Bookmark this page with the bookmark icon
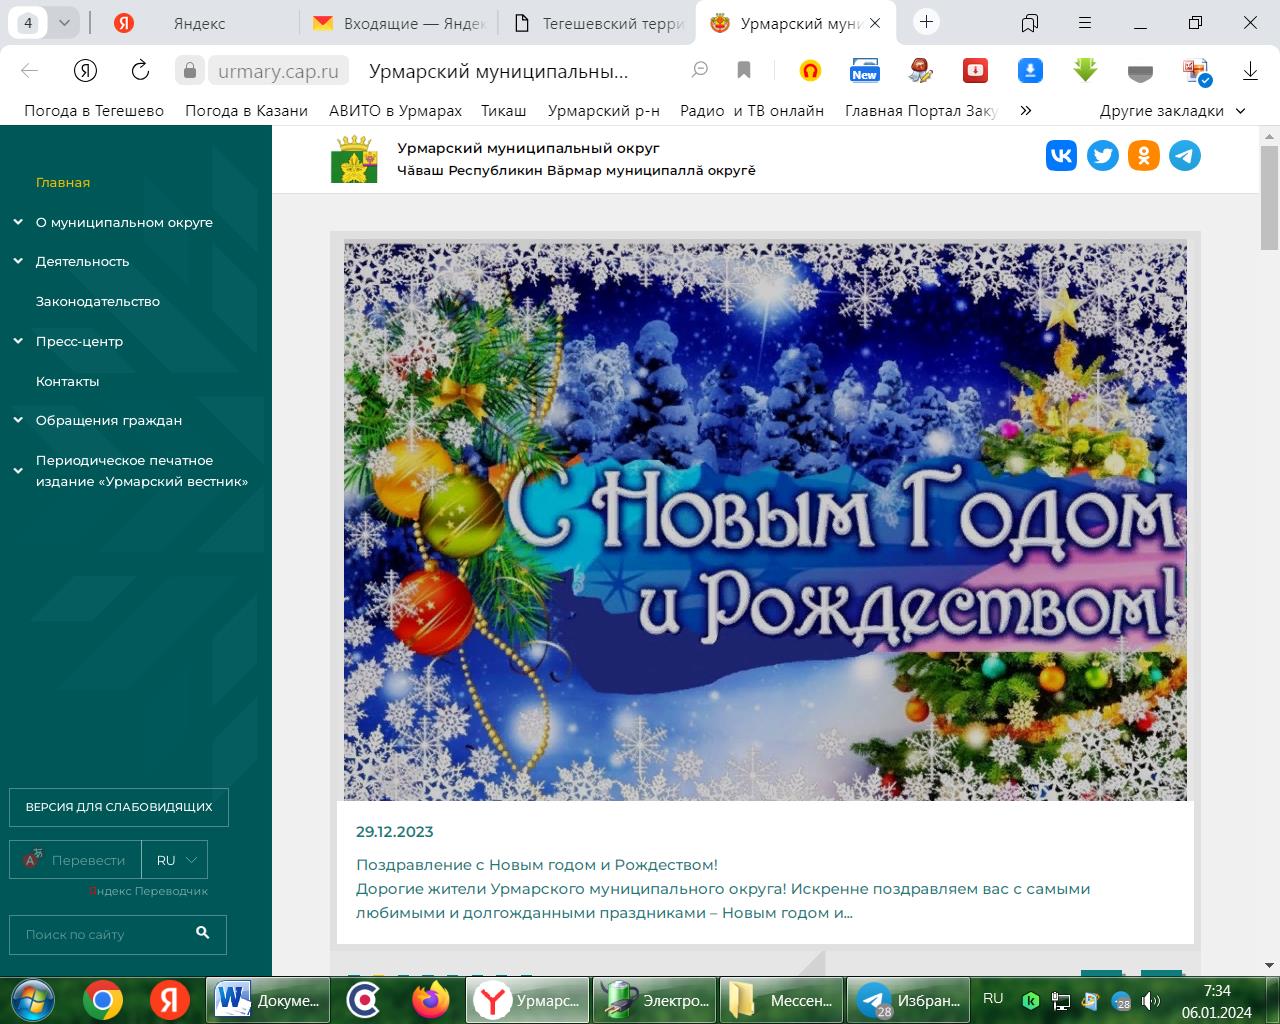The height and width of the screenshot is (1024, 1280). click(744, 70)
